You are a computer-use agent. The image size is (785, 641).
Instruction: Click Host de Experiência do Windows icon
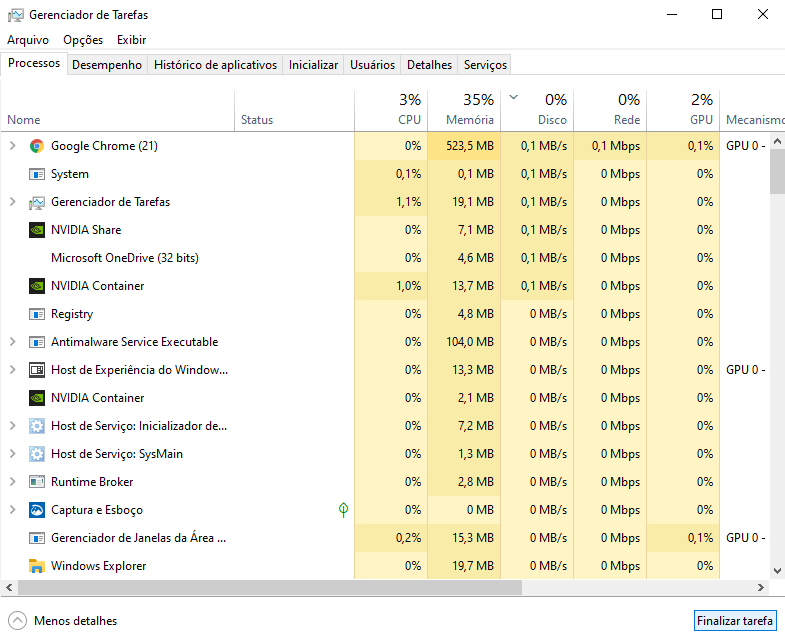(x=37, y=370)
